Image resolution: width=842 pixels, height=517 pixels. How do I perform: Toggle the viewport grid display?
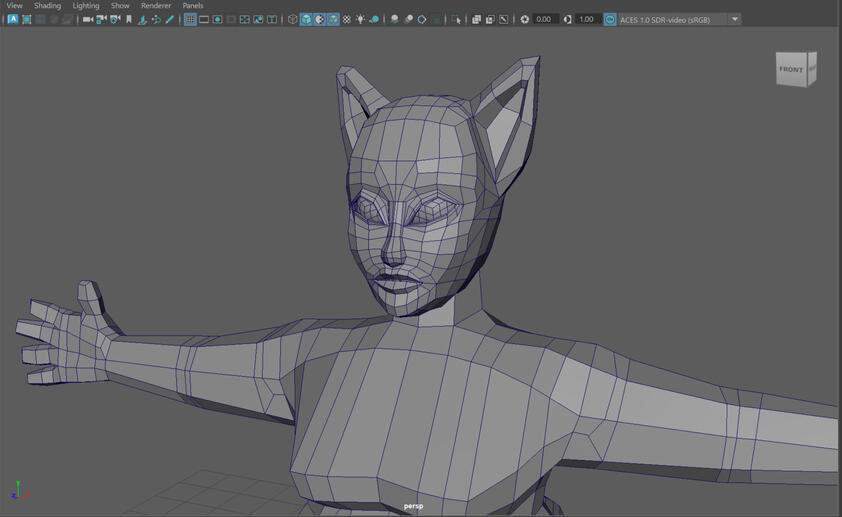190,20
